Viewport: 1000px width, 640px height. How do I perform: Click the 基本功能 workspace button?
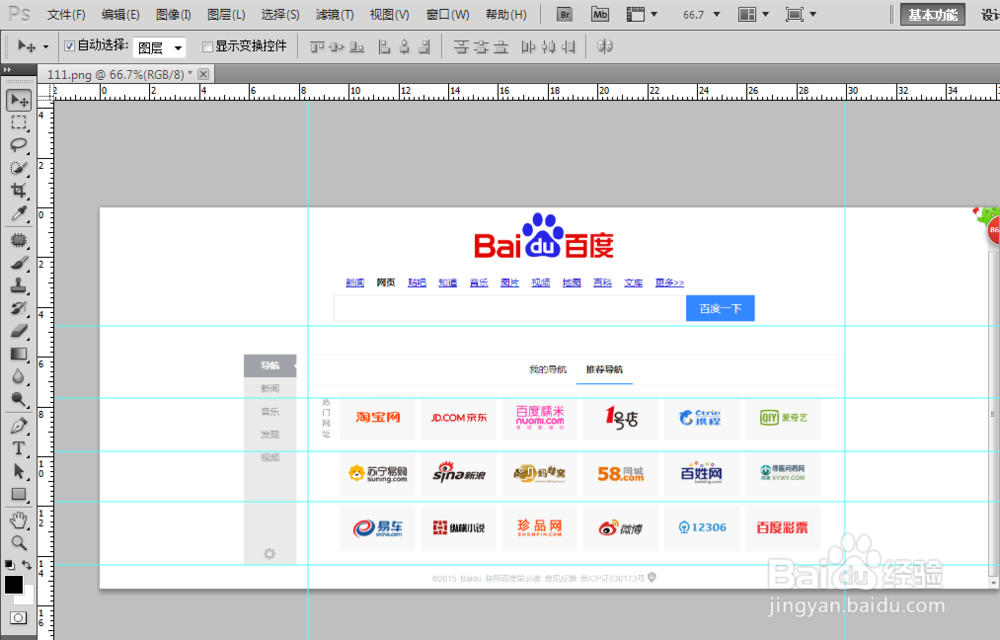click(x=932, y=15)
